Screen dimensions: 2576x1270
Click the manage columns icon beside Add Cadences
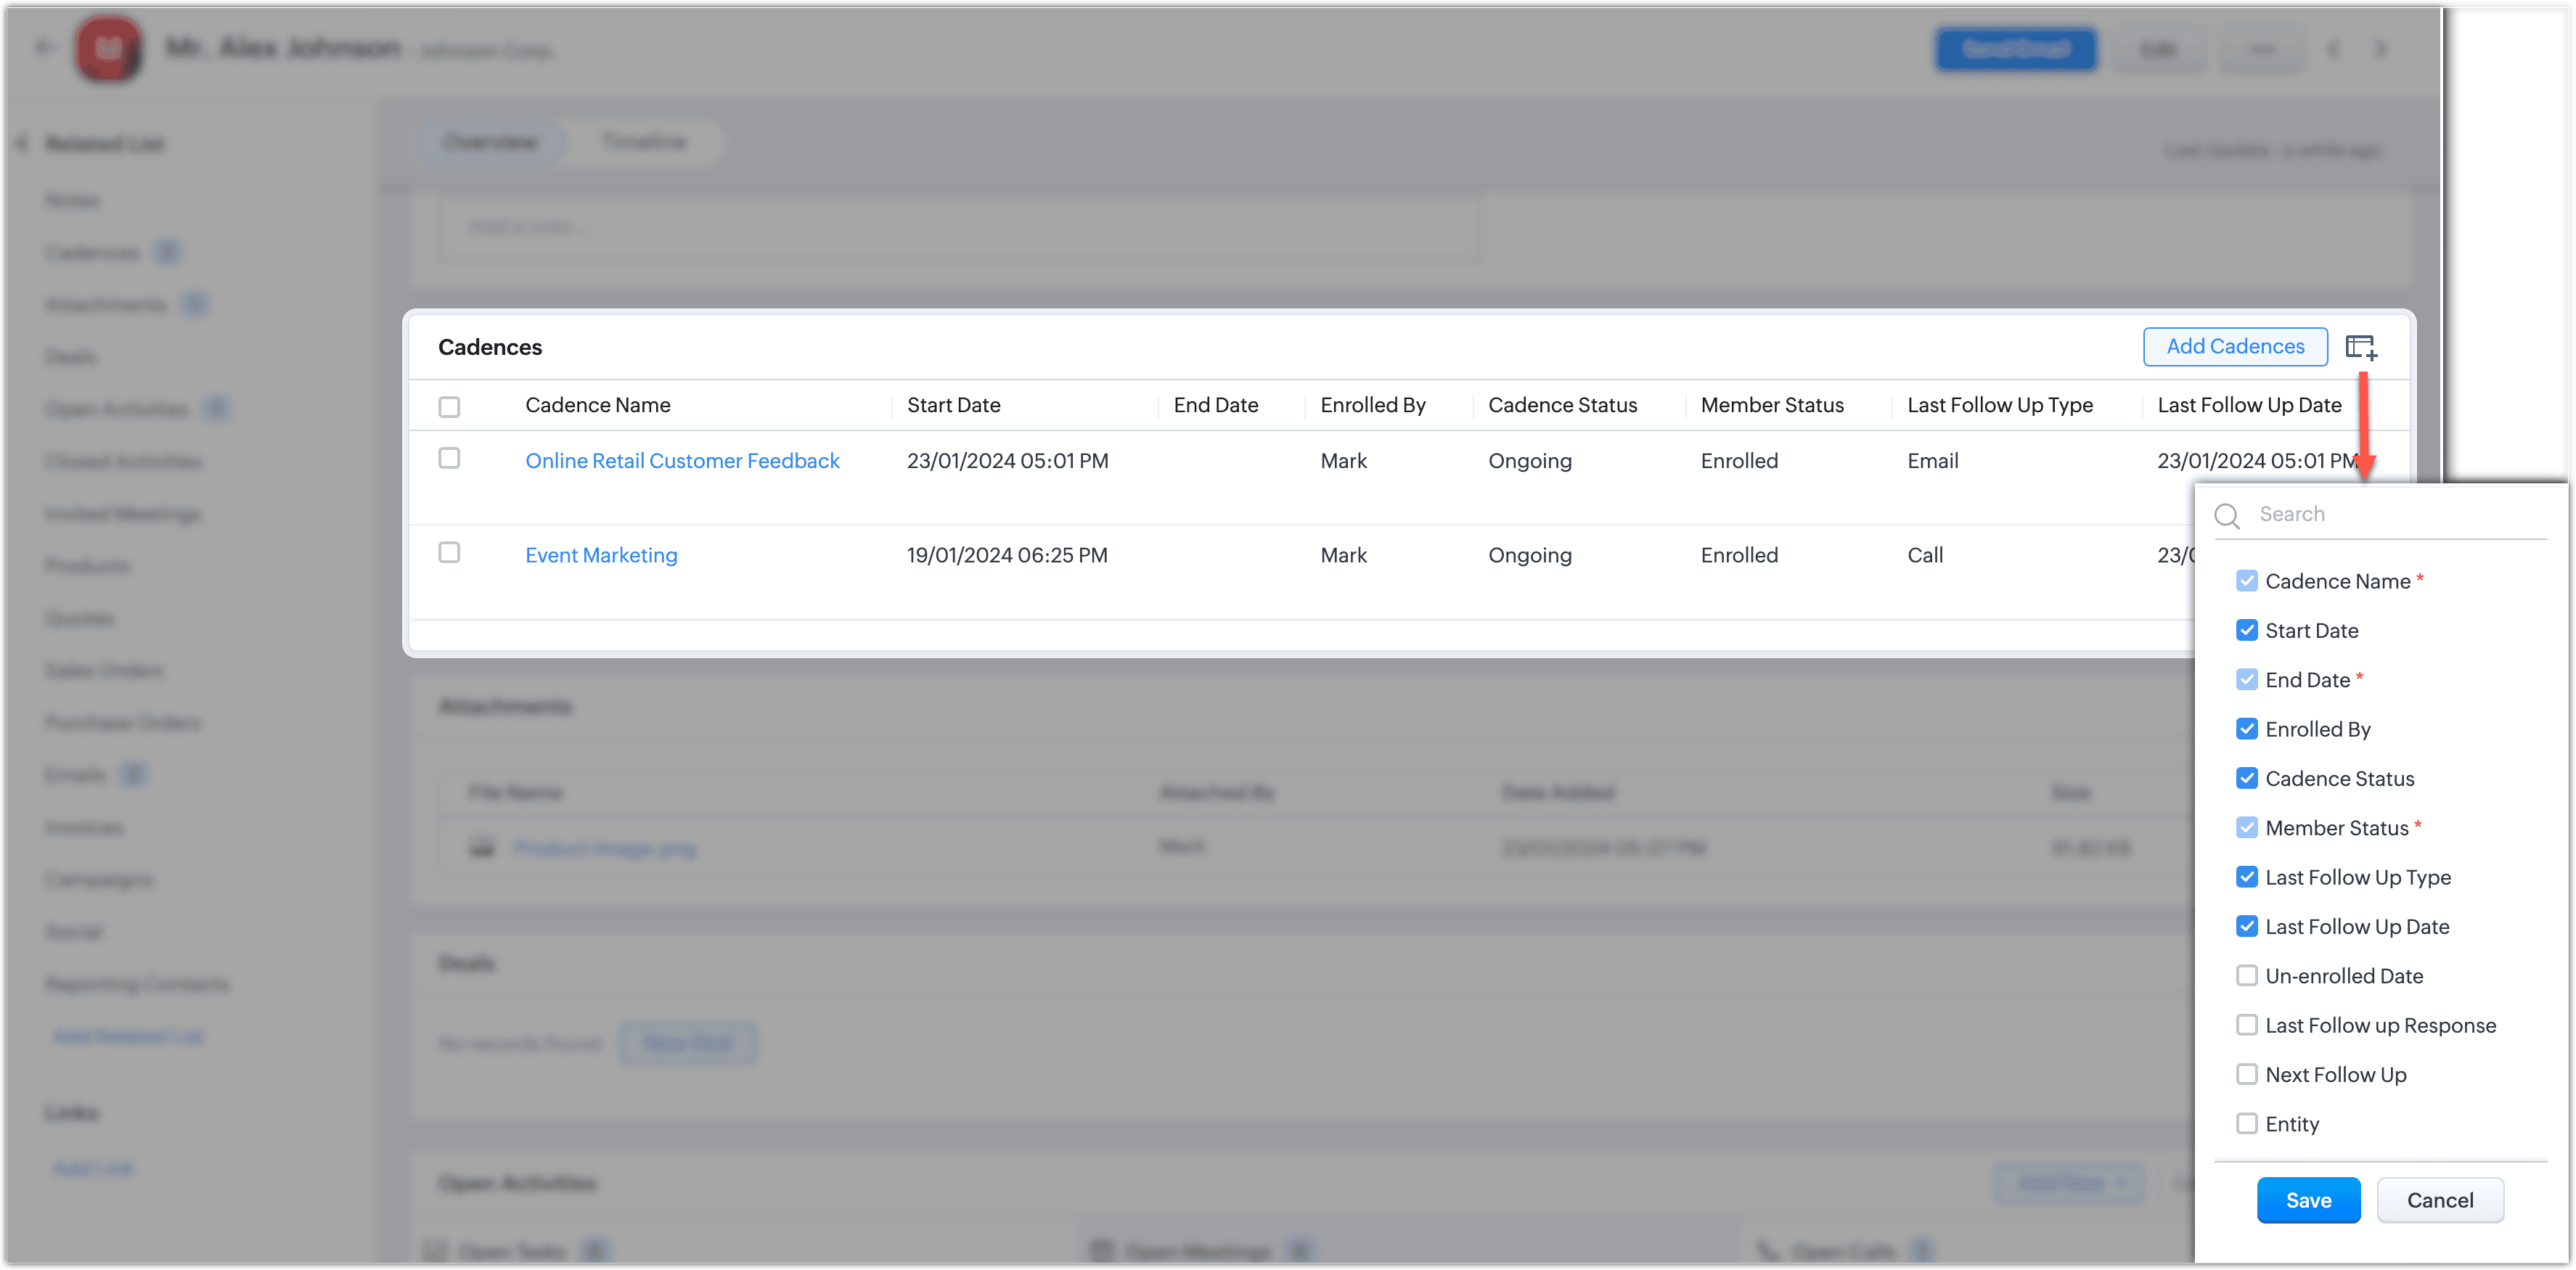tap(2360, 347)
